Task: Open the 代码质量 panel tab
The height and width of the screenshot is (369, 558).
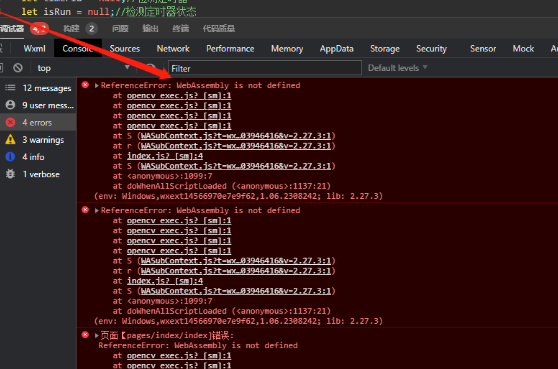Action: pos(219,28)
